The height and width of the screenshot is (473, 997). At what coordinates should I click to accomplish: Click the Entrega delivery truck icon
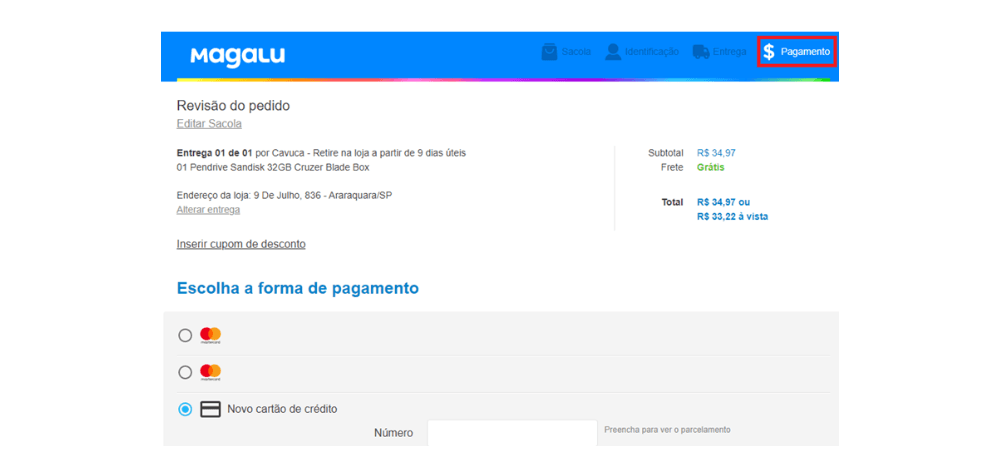point(701,52)
